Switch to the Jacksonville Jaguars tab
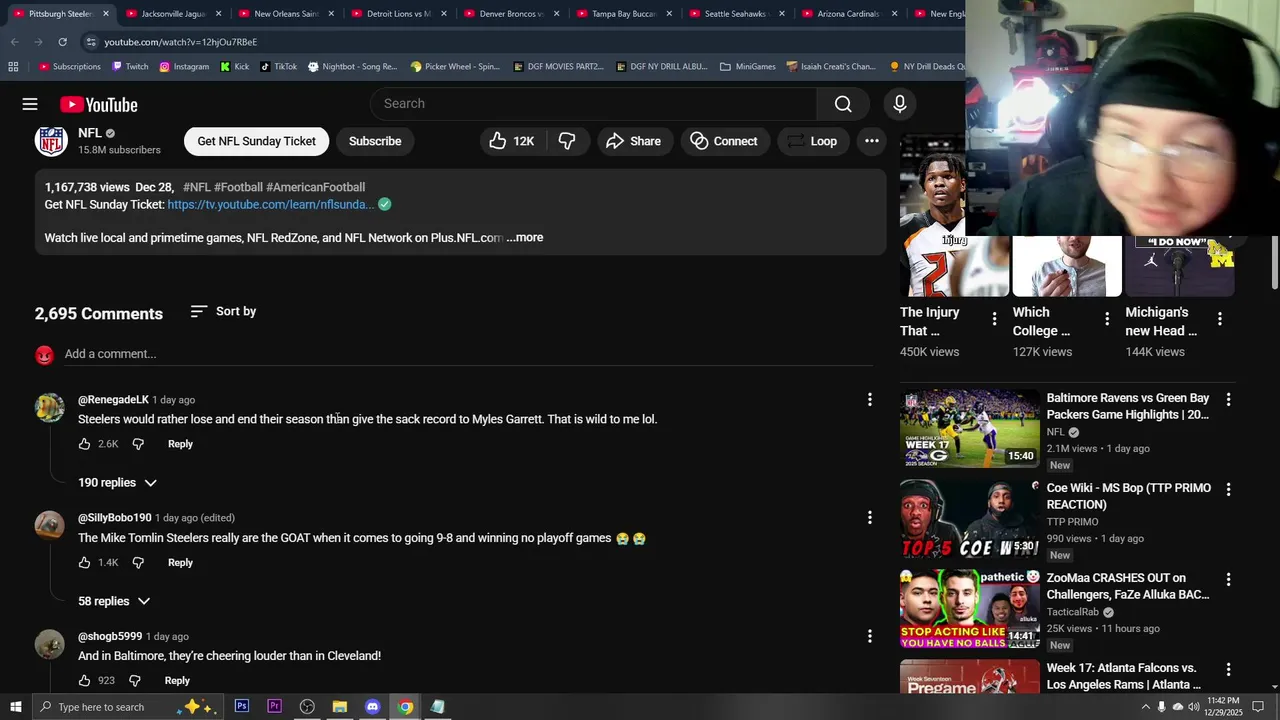Screen dimensions: 1280x720 (x=172, y=14)
